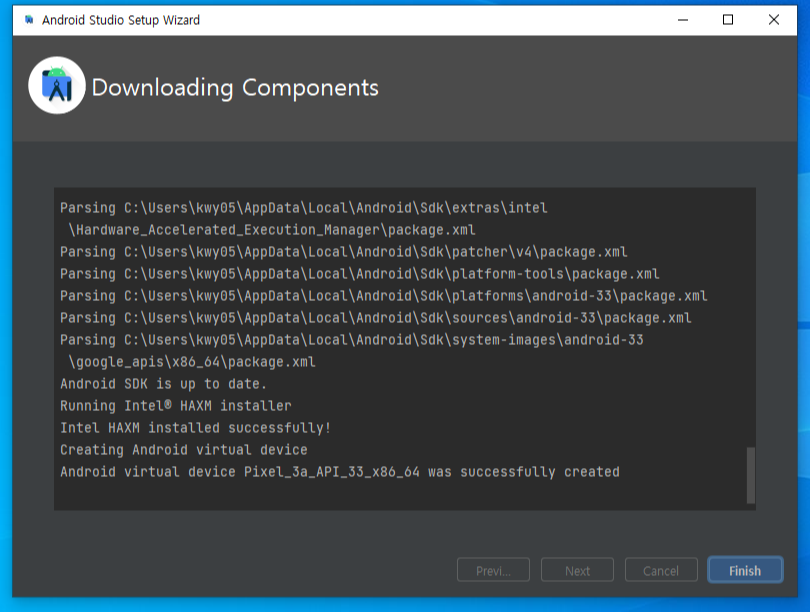Click the disabled Cancel button
The width and height of the screenshot is (810, 612).
pos(661,570)
